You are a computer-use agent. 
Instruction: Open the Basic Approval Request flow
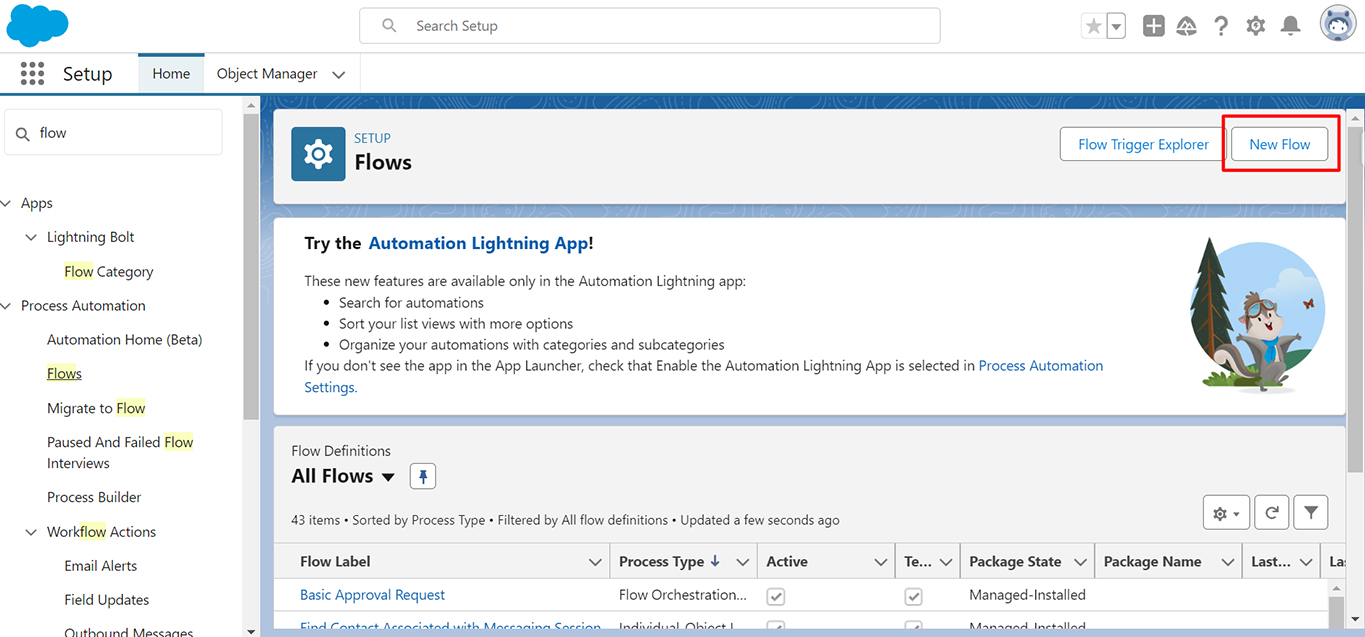[373, 595]
